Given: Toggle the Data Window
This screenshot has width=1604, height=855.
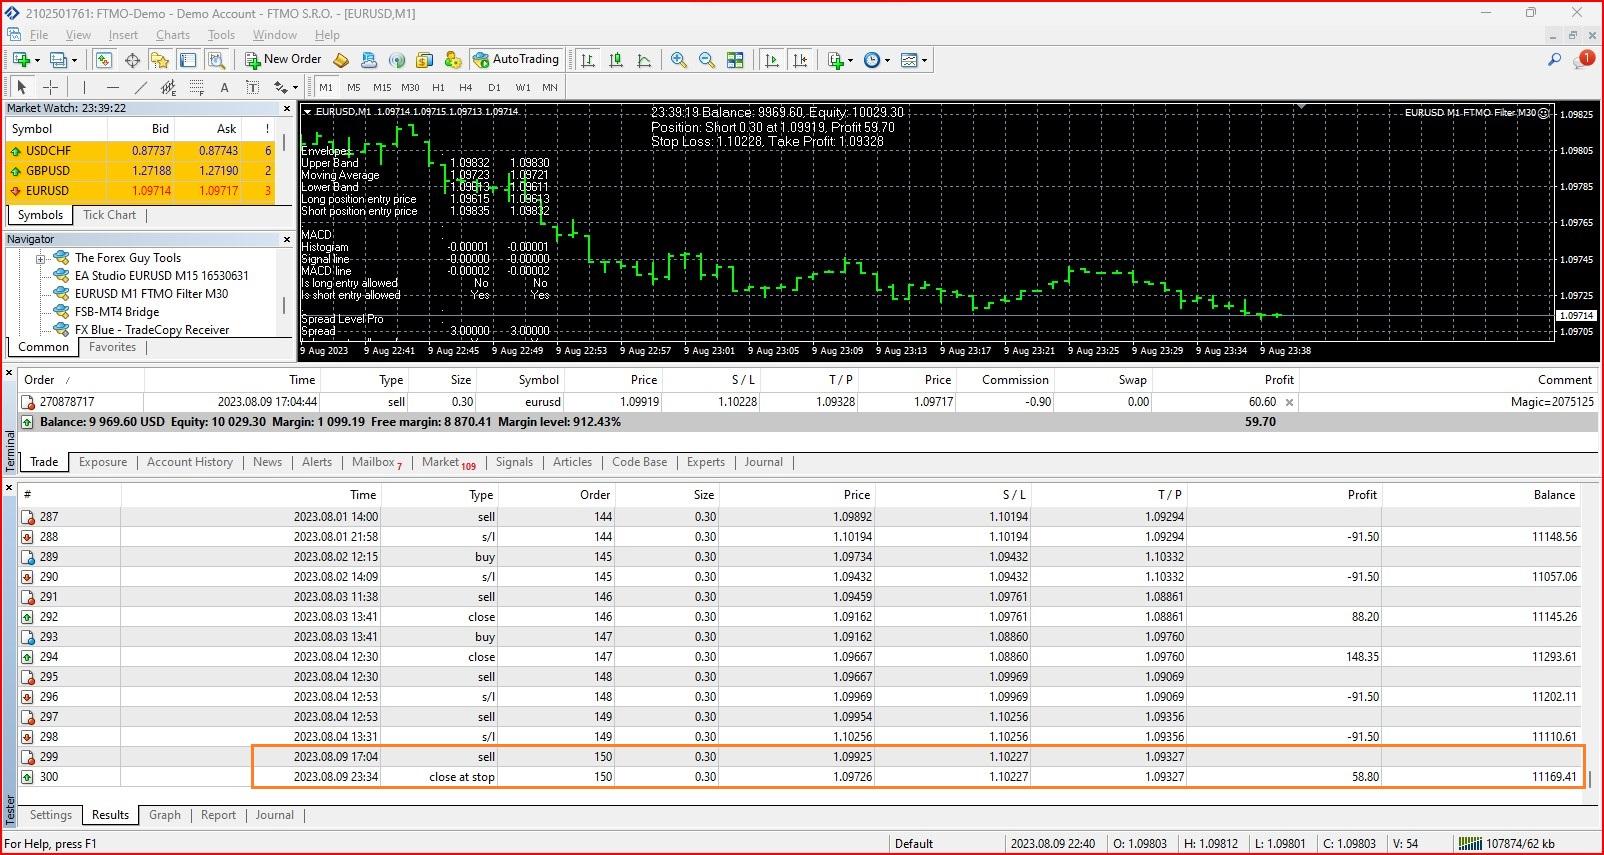Looking at the screenshot, I should 131,60.
